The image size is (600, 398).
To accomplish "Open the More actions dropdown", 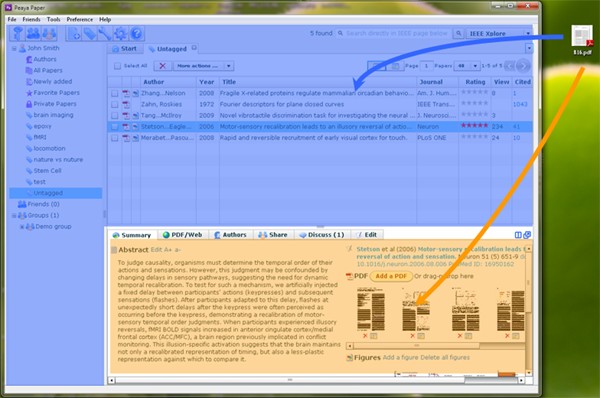I will click(x=203, y=66).
